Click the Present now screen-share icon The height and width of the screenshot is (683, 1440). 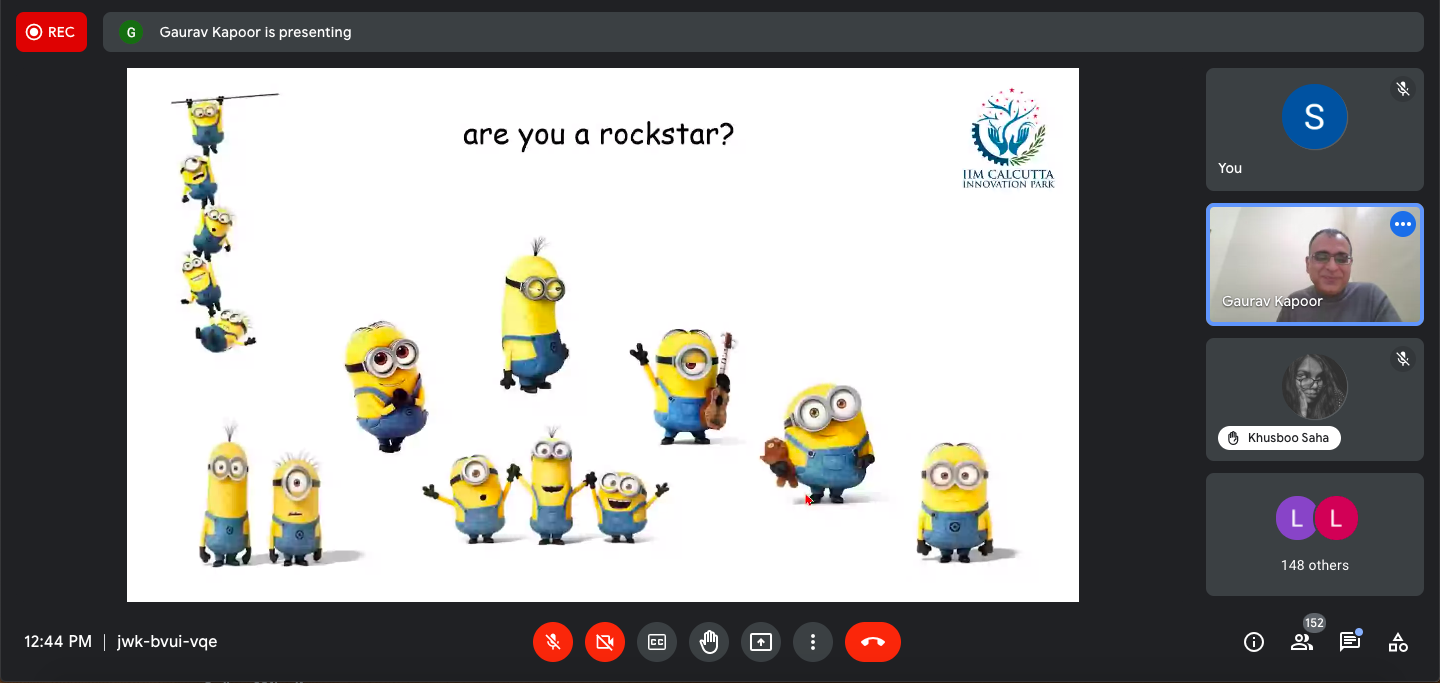tap(761, 642)
